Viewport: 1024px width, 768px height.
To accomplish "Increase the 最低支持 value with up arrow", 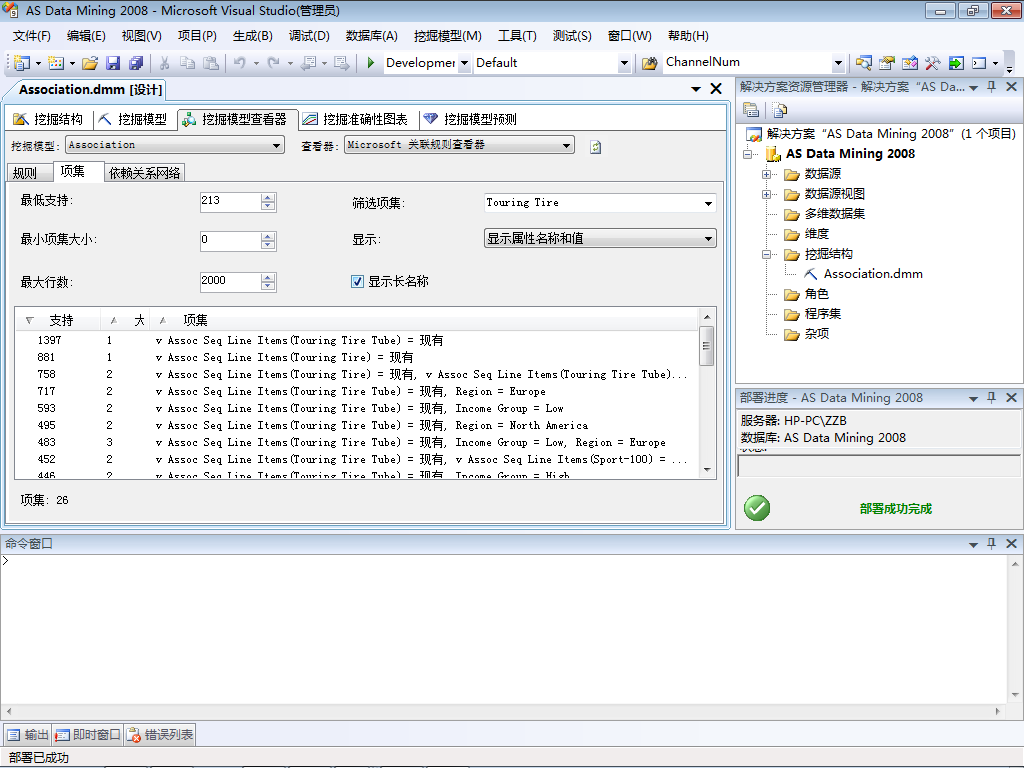I will point(268,198).
